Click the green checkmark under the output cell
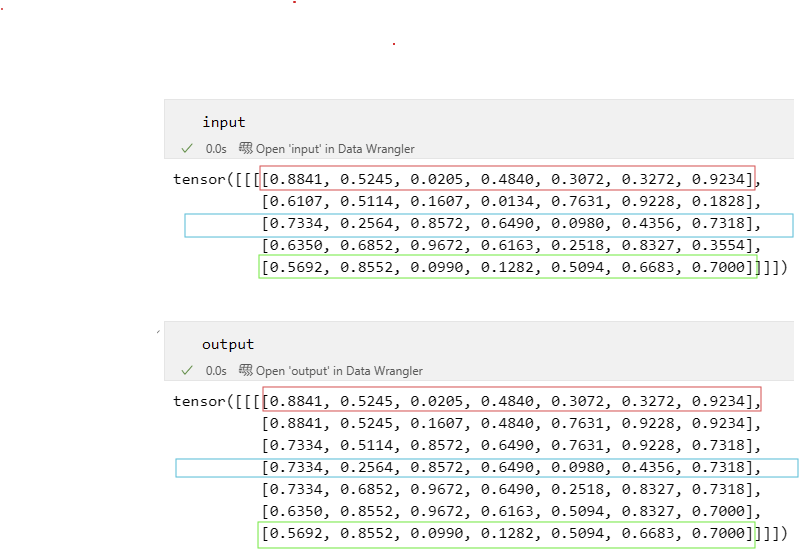 [x=186, y=370]
